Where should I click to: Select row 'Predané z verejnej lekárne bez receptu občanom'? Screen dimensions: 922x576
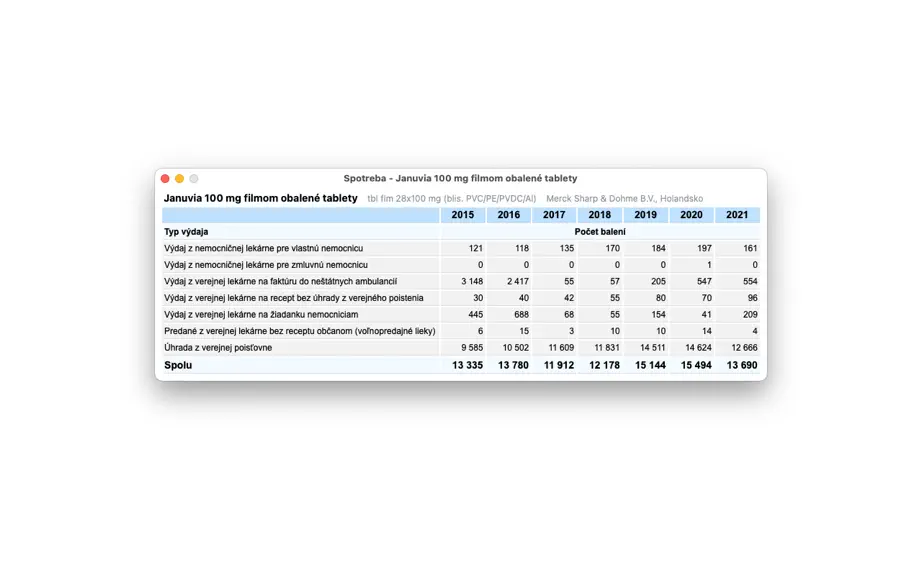461,331
